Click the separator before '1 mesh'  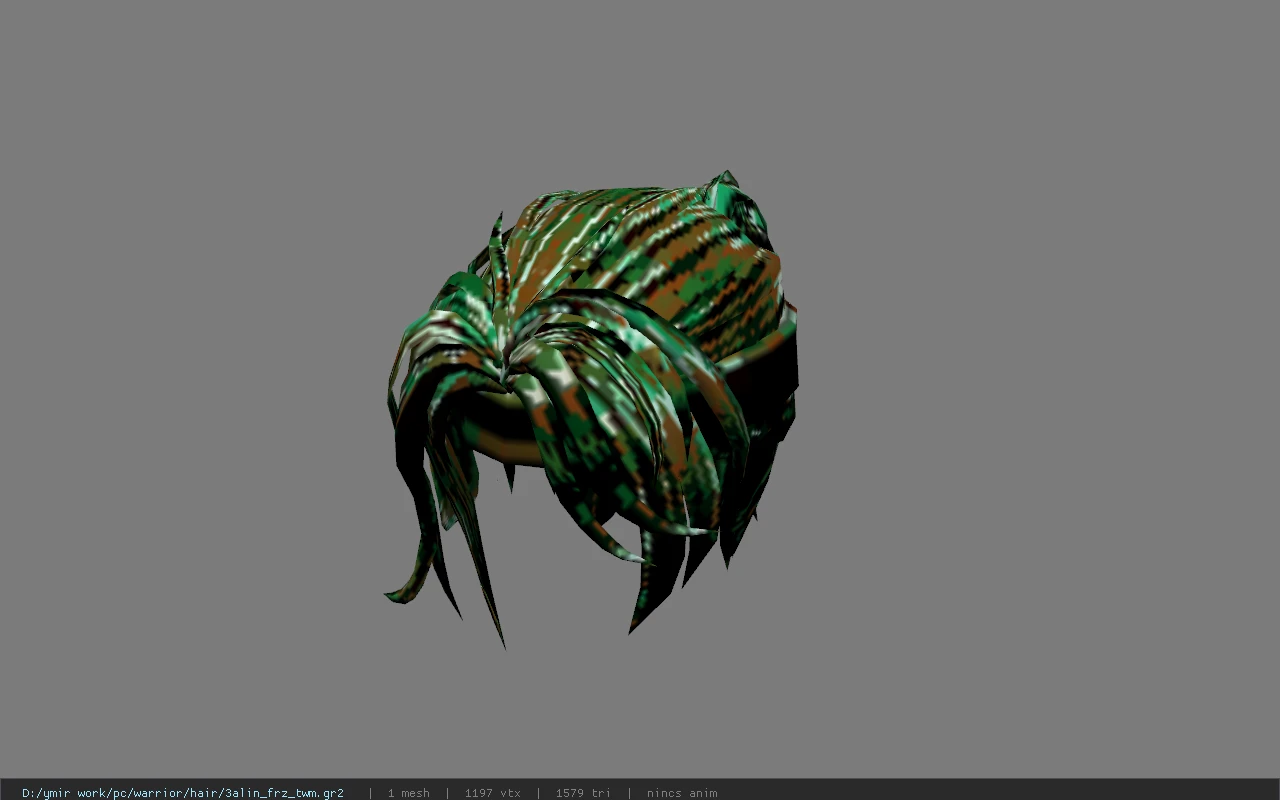pos(370,793)
